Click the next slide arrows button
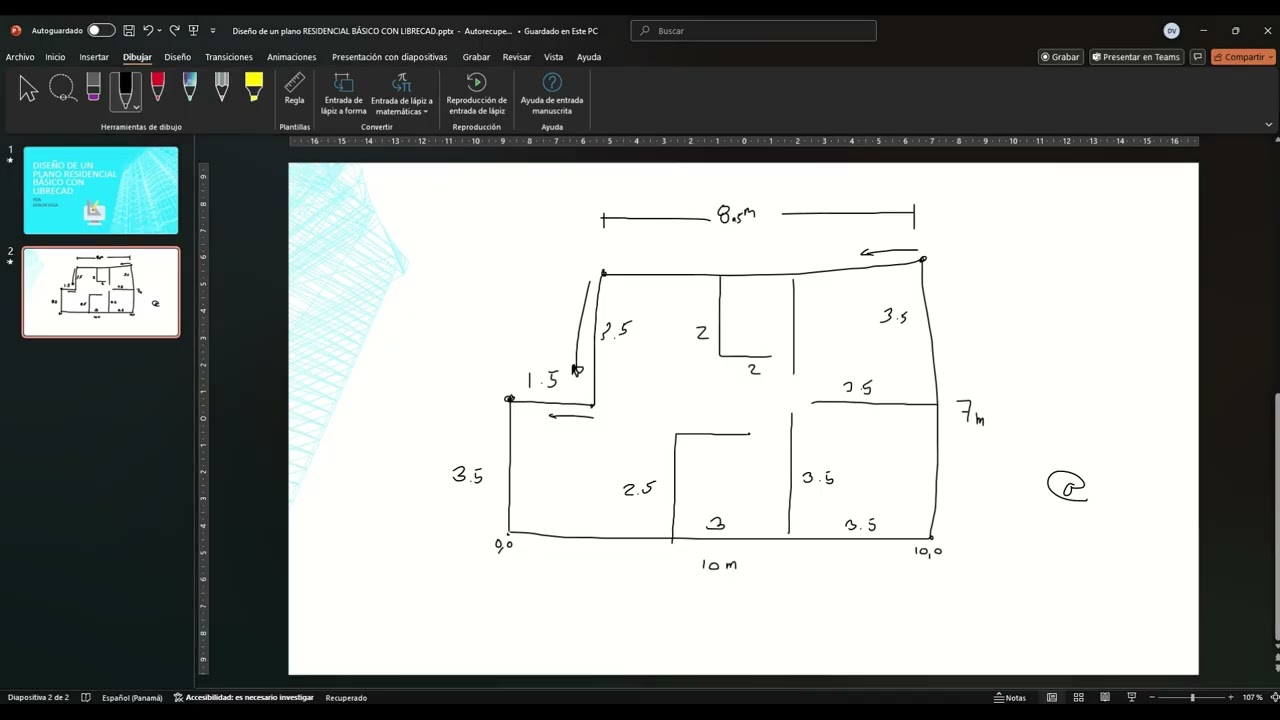1280x720 pixels. (1277, 668)
